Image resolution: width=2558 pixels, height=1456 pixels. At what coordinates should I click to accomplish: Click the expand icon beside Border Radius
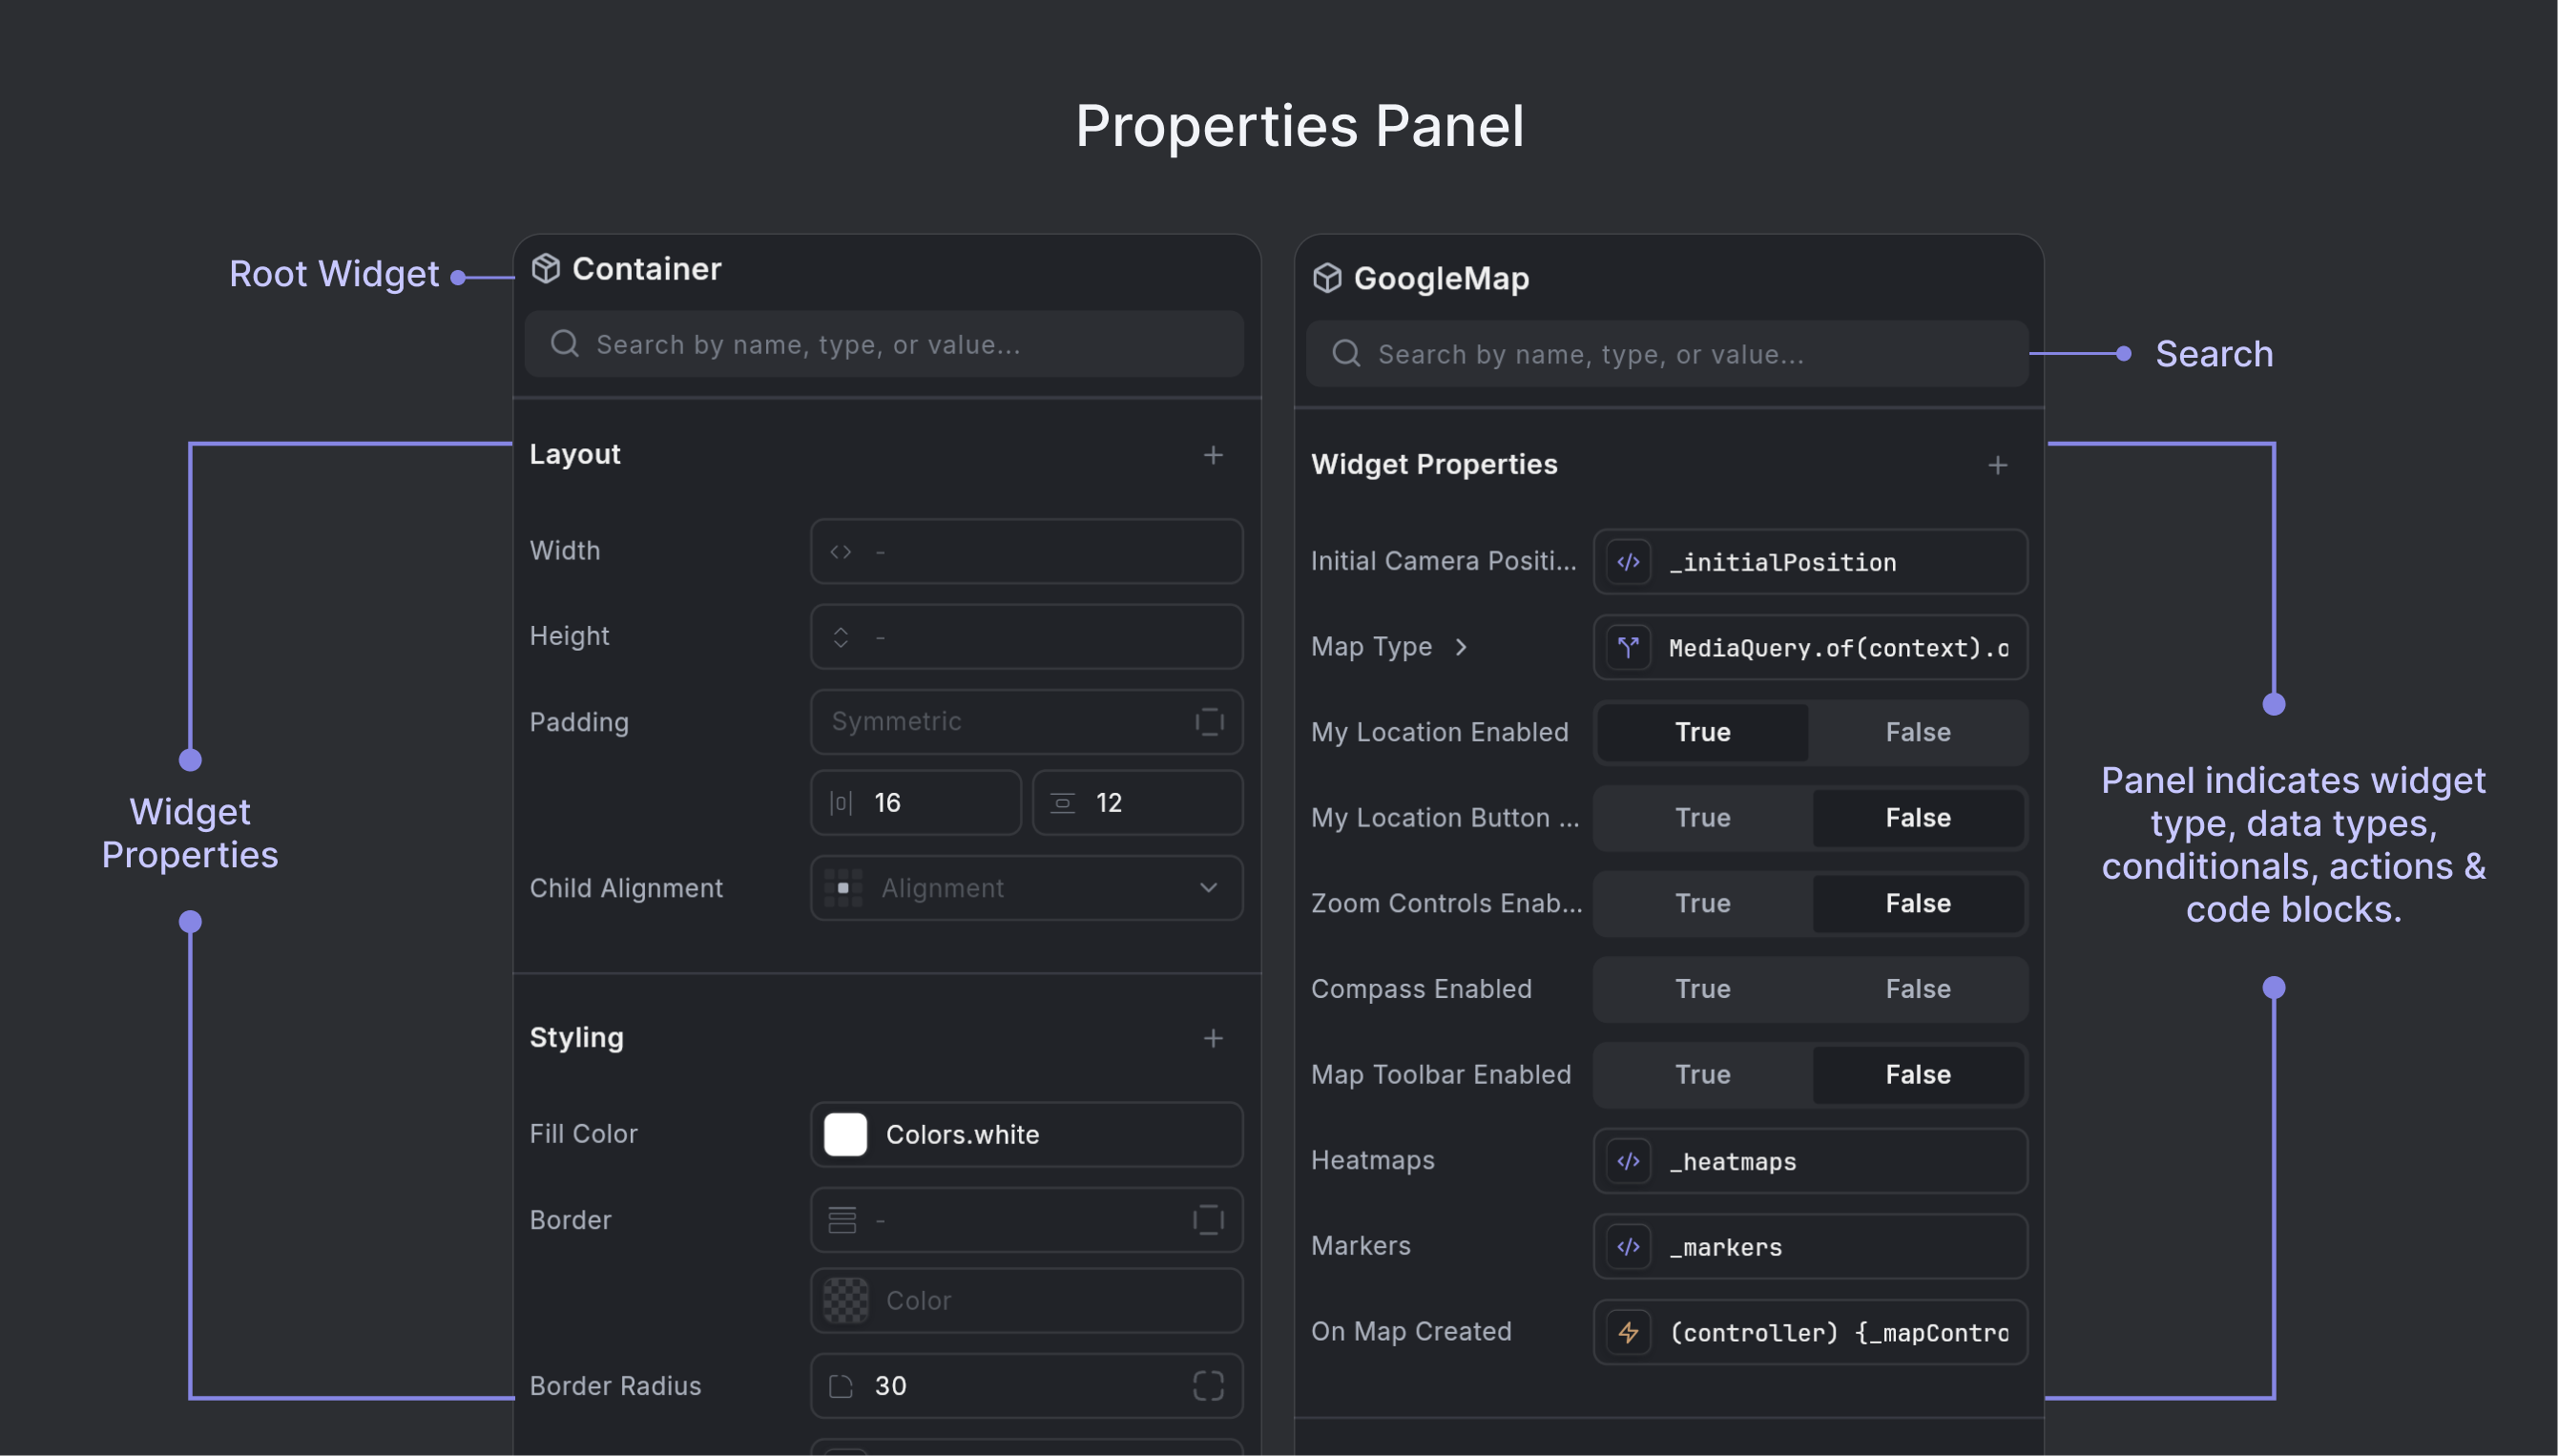[1208, 1386]
